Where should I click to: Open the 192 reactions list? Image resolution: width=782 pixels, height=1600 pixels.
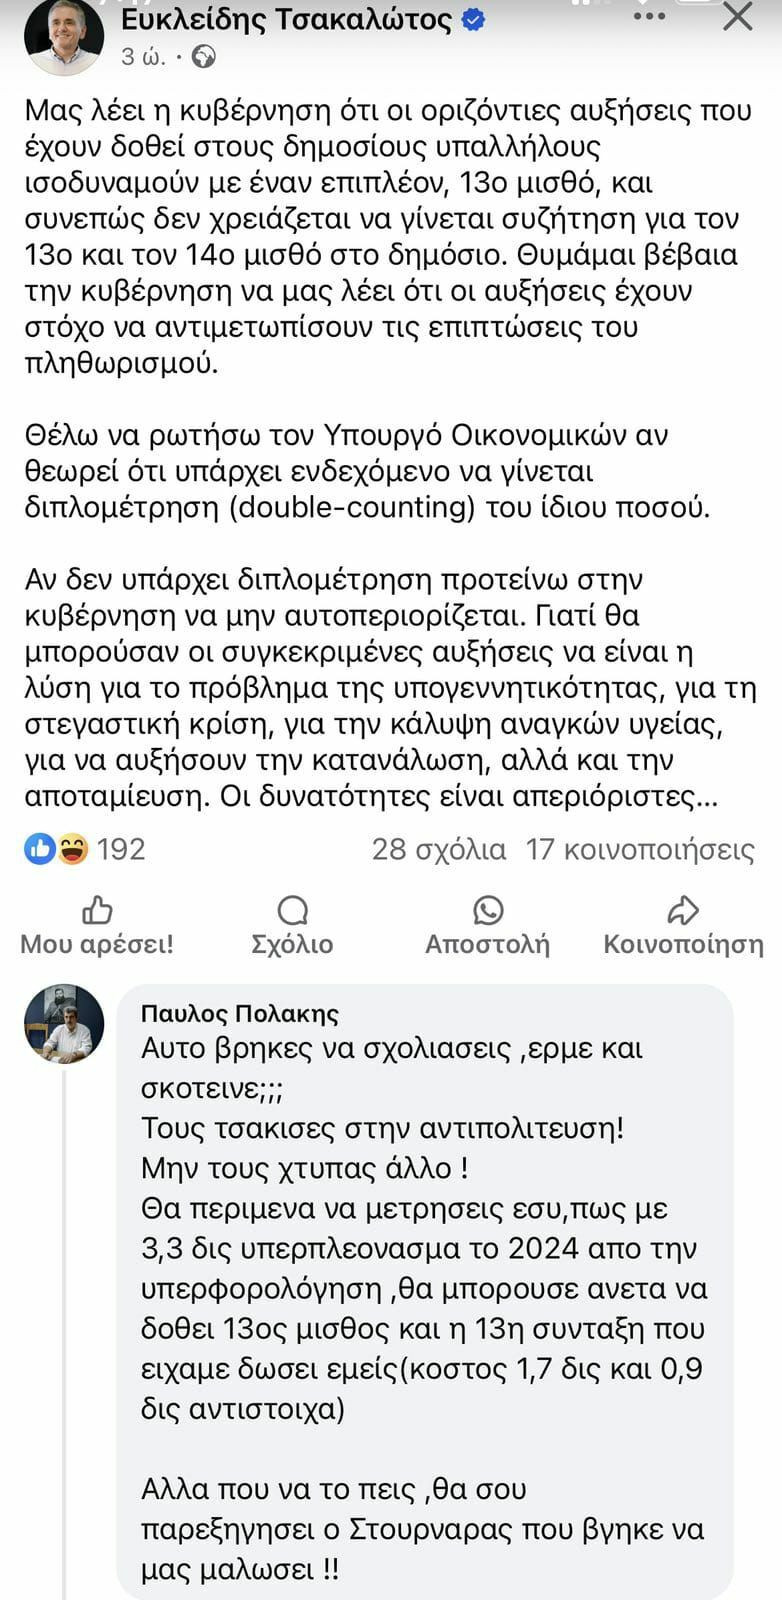click(121, 849)
